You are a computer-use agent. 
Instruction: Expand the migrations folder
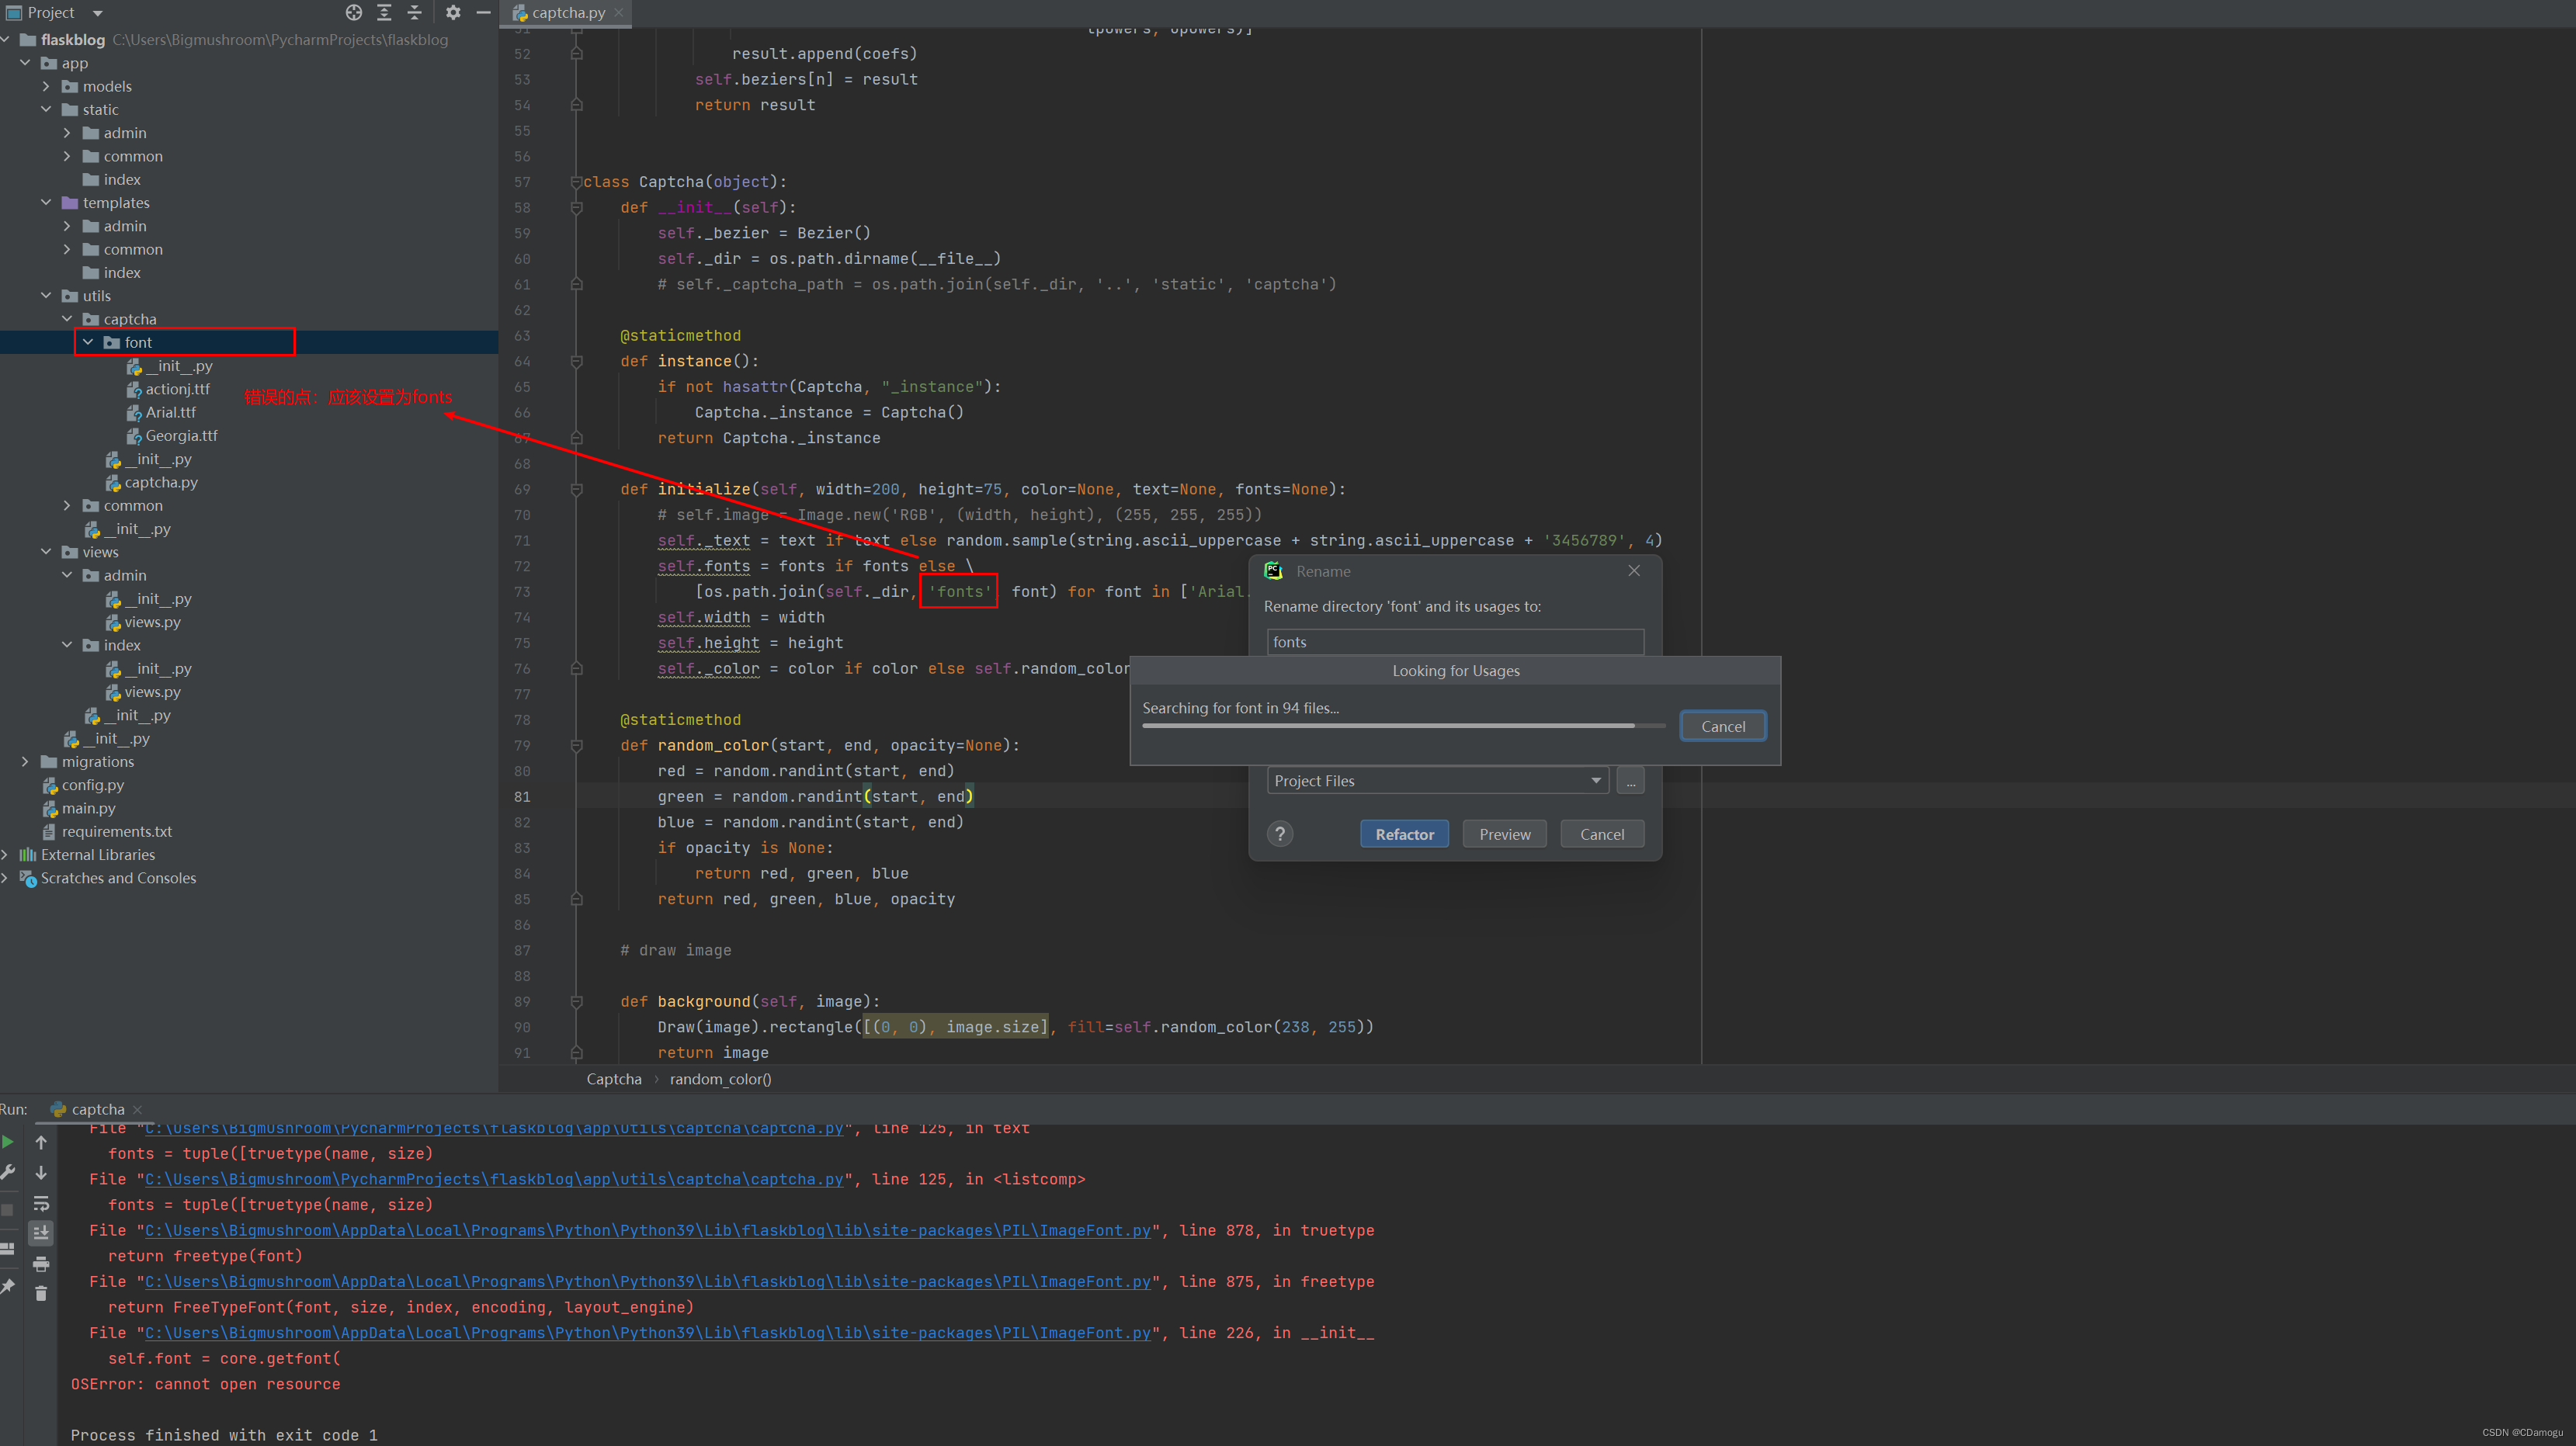click(25, 762)
